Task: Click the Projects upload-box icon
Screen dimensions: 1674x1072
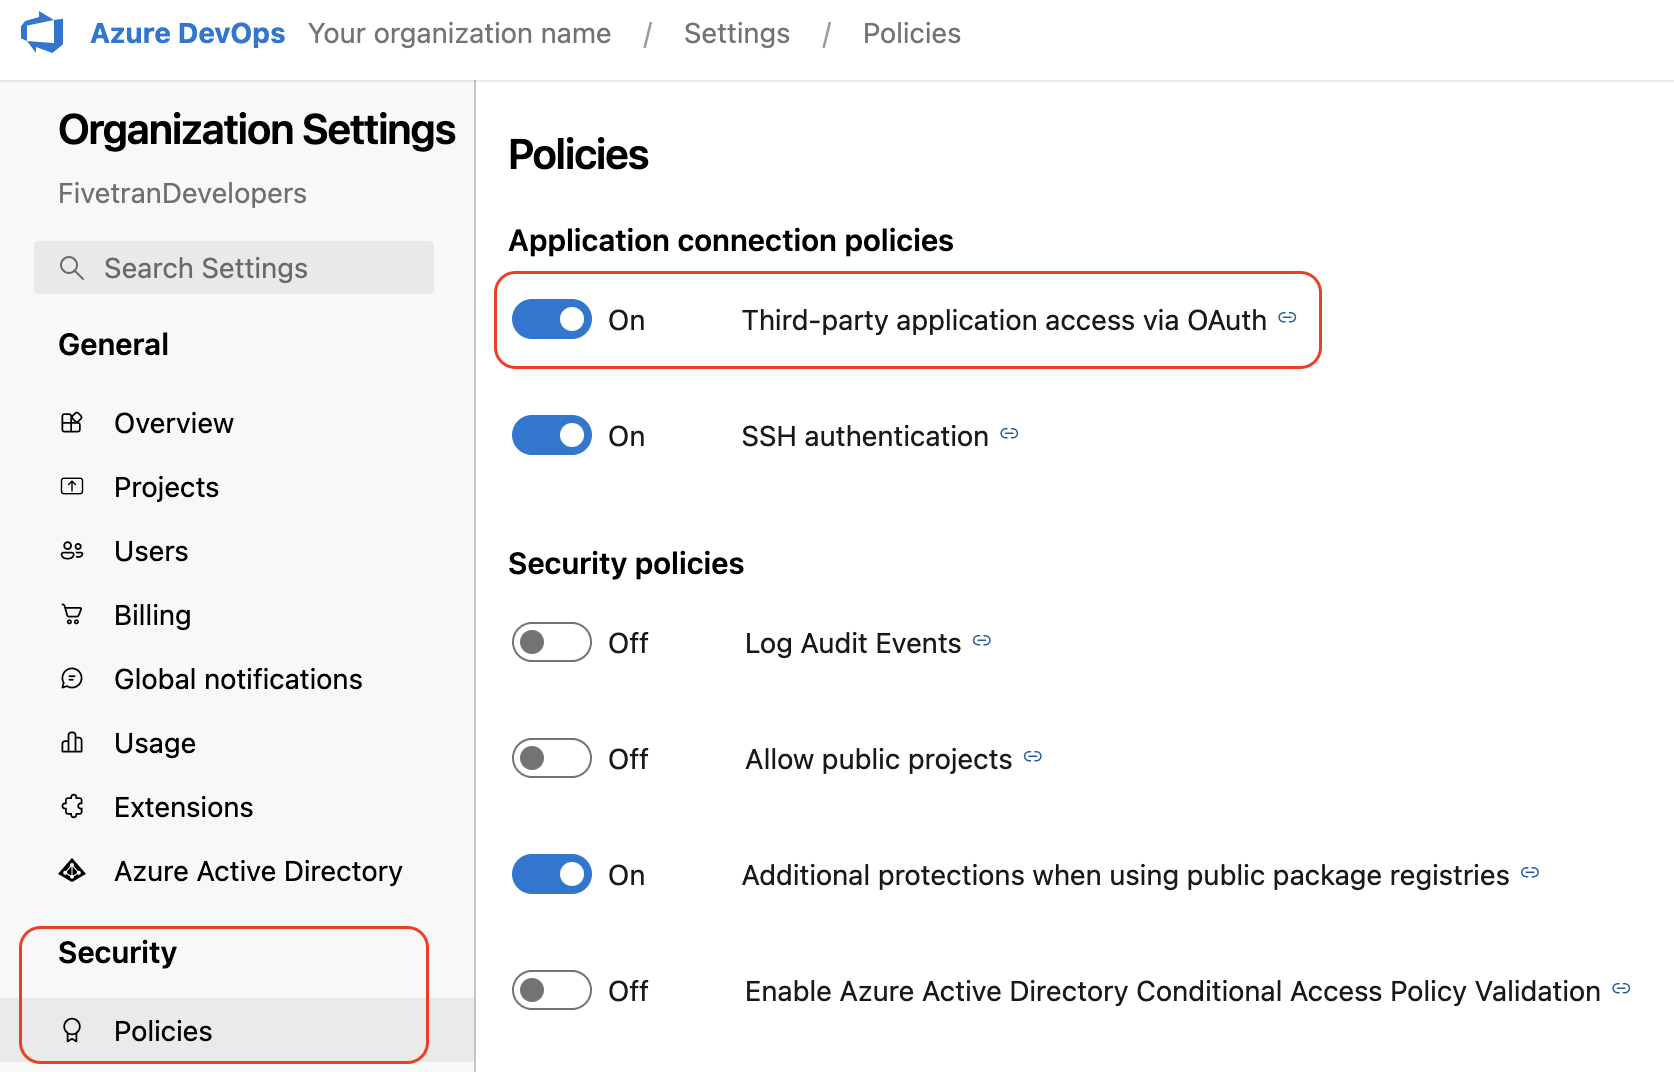Action: 72,487
